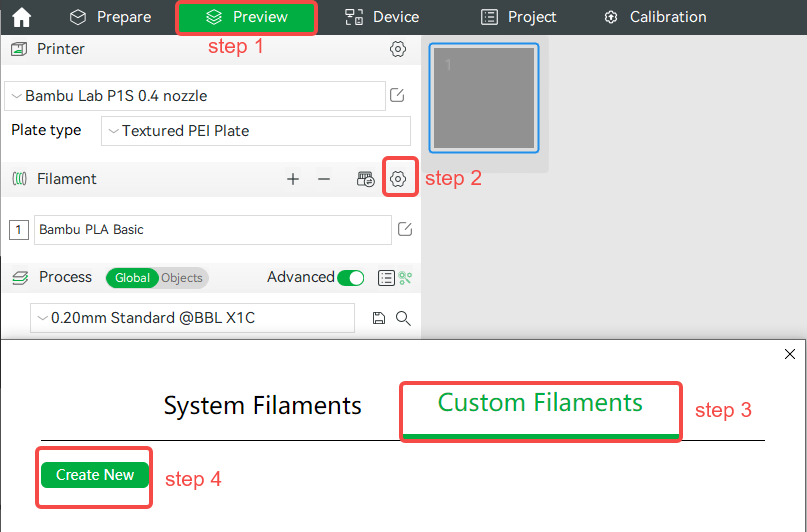Expand the 0.20mm Standard process dropdown
Image resolution: width=807 pixels, height=532 pixels.
click(192, 318)
